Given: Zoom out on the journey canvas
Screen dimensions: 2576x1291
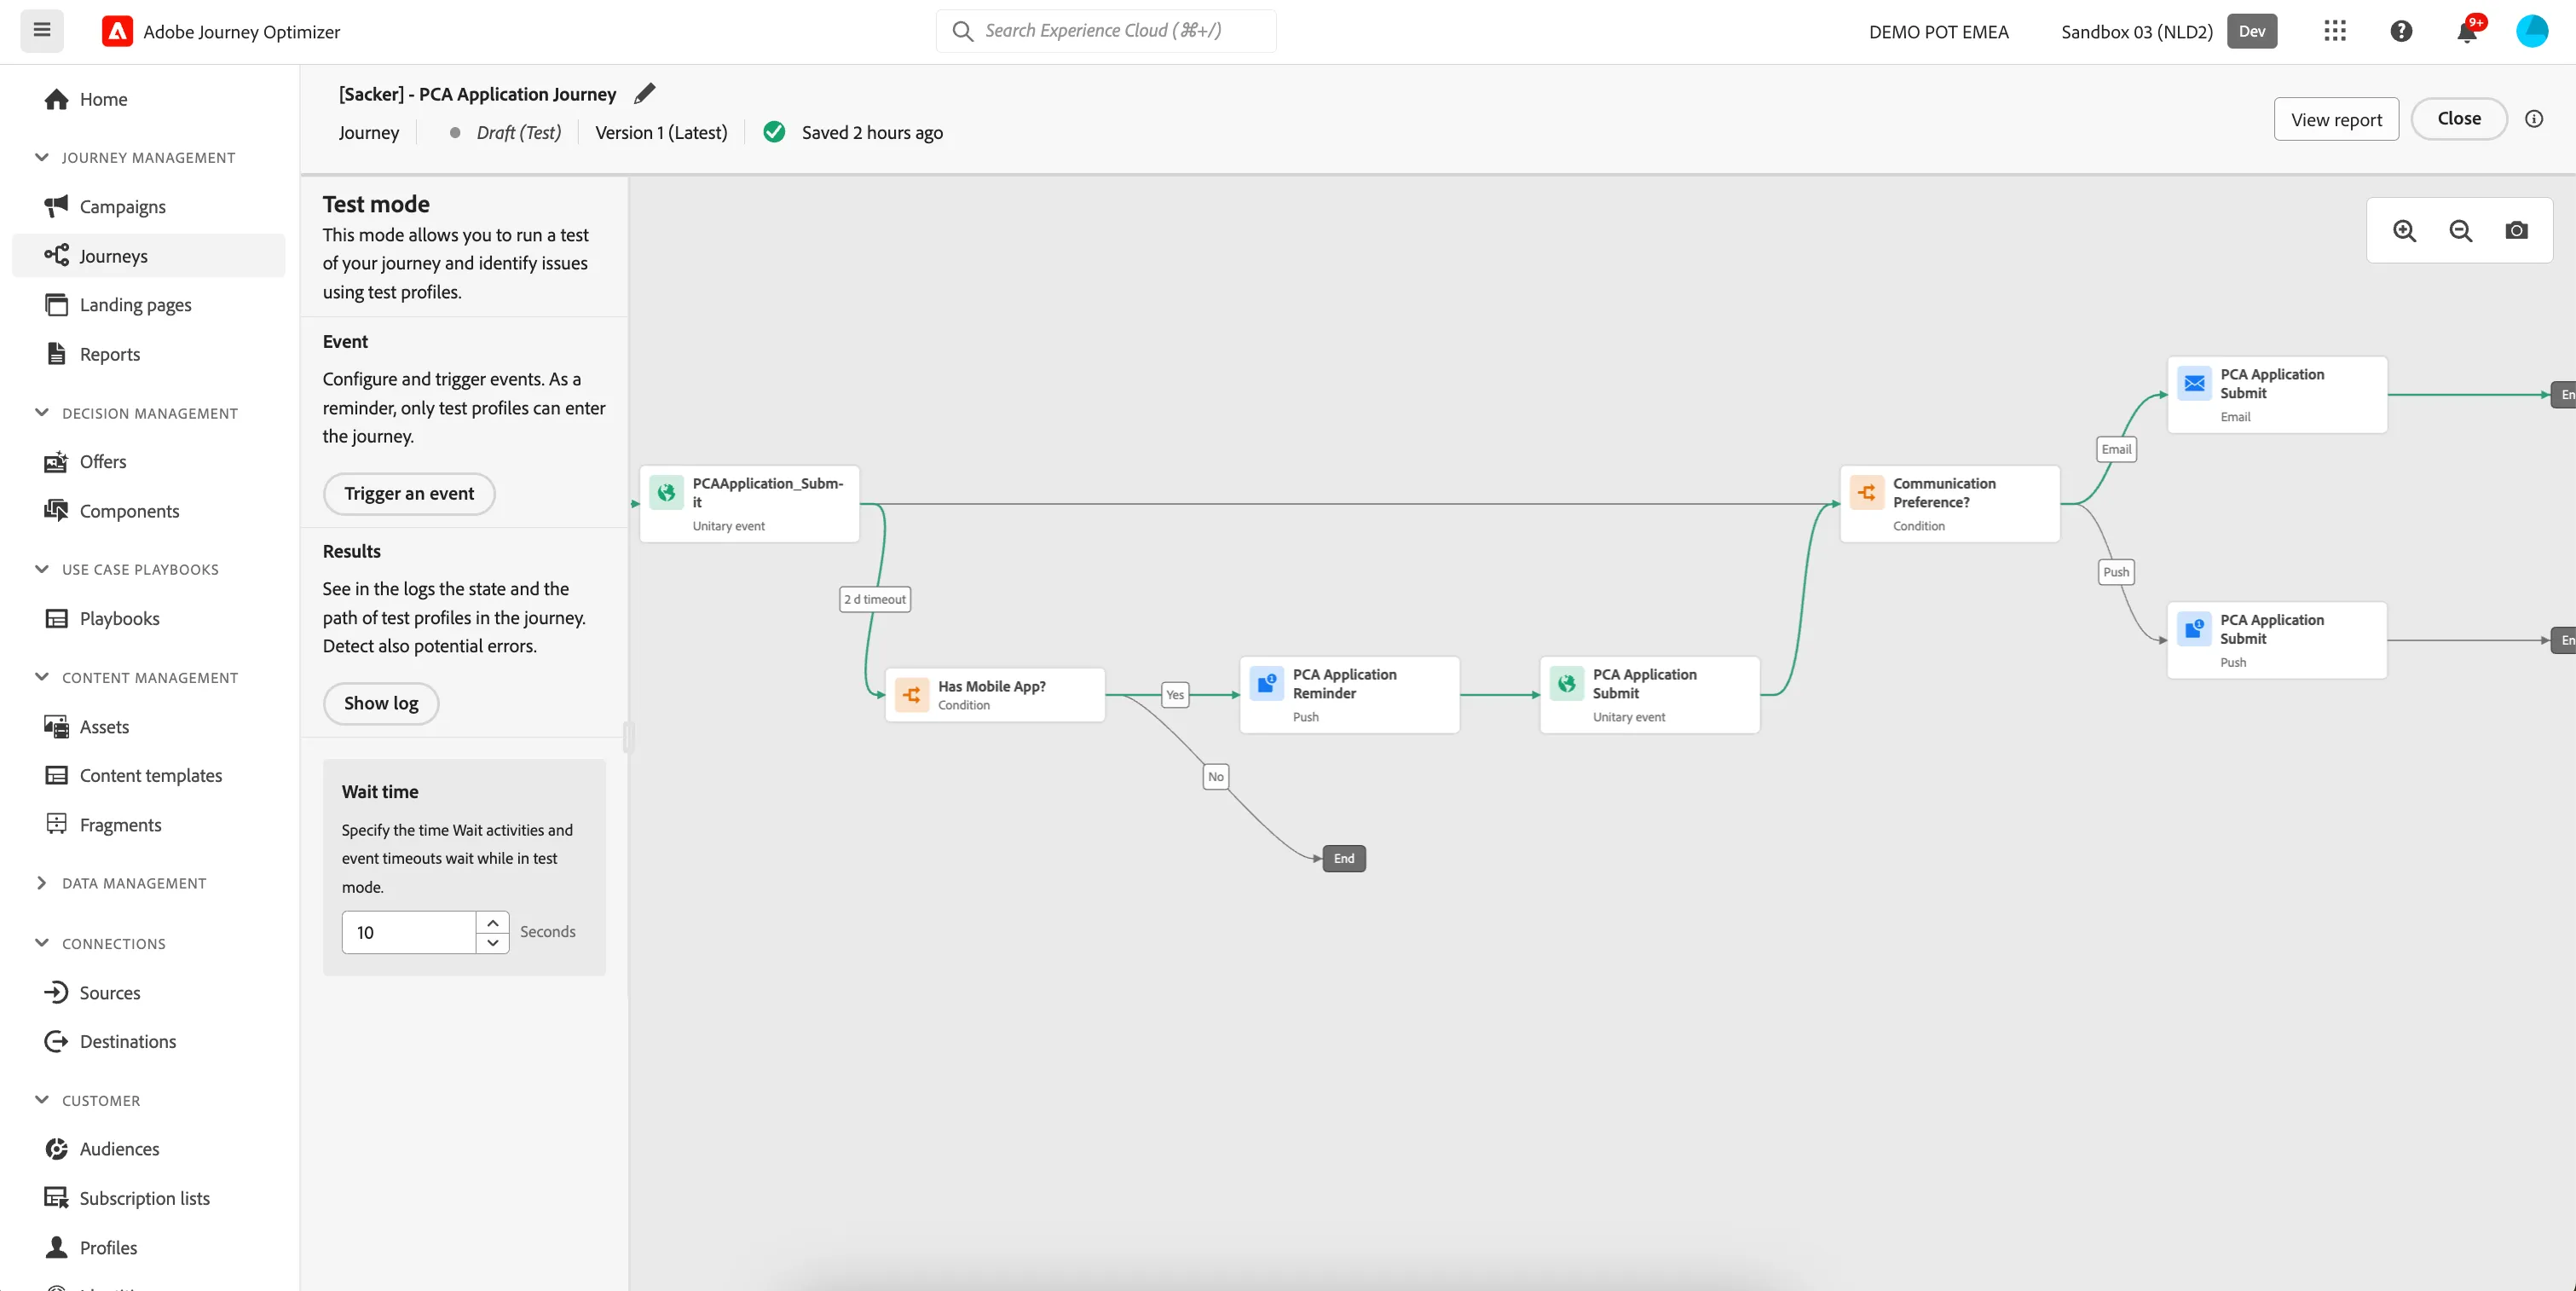Looking at the screenshot, I should coord(2460,231).
